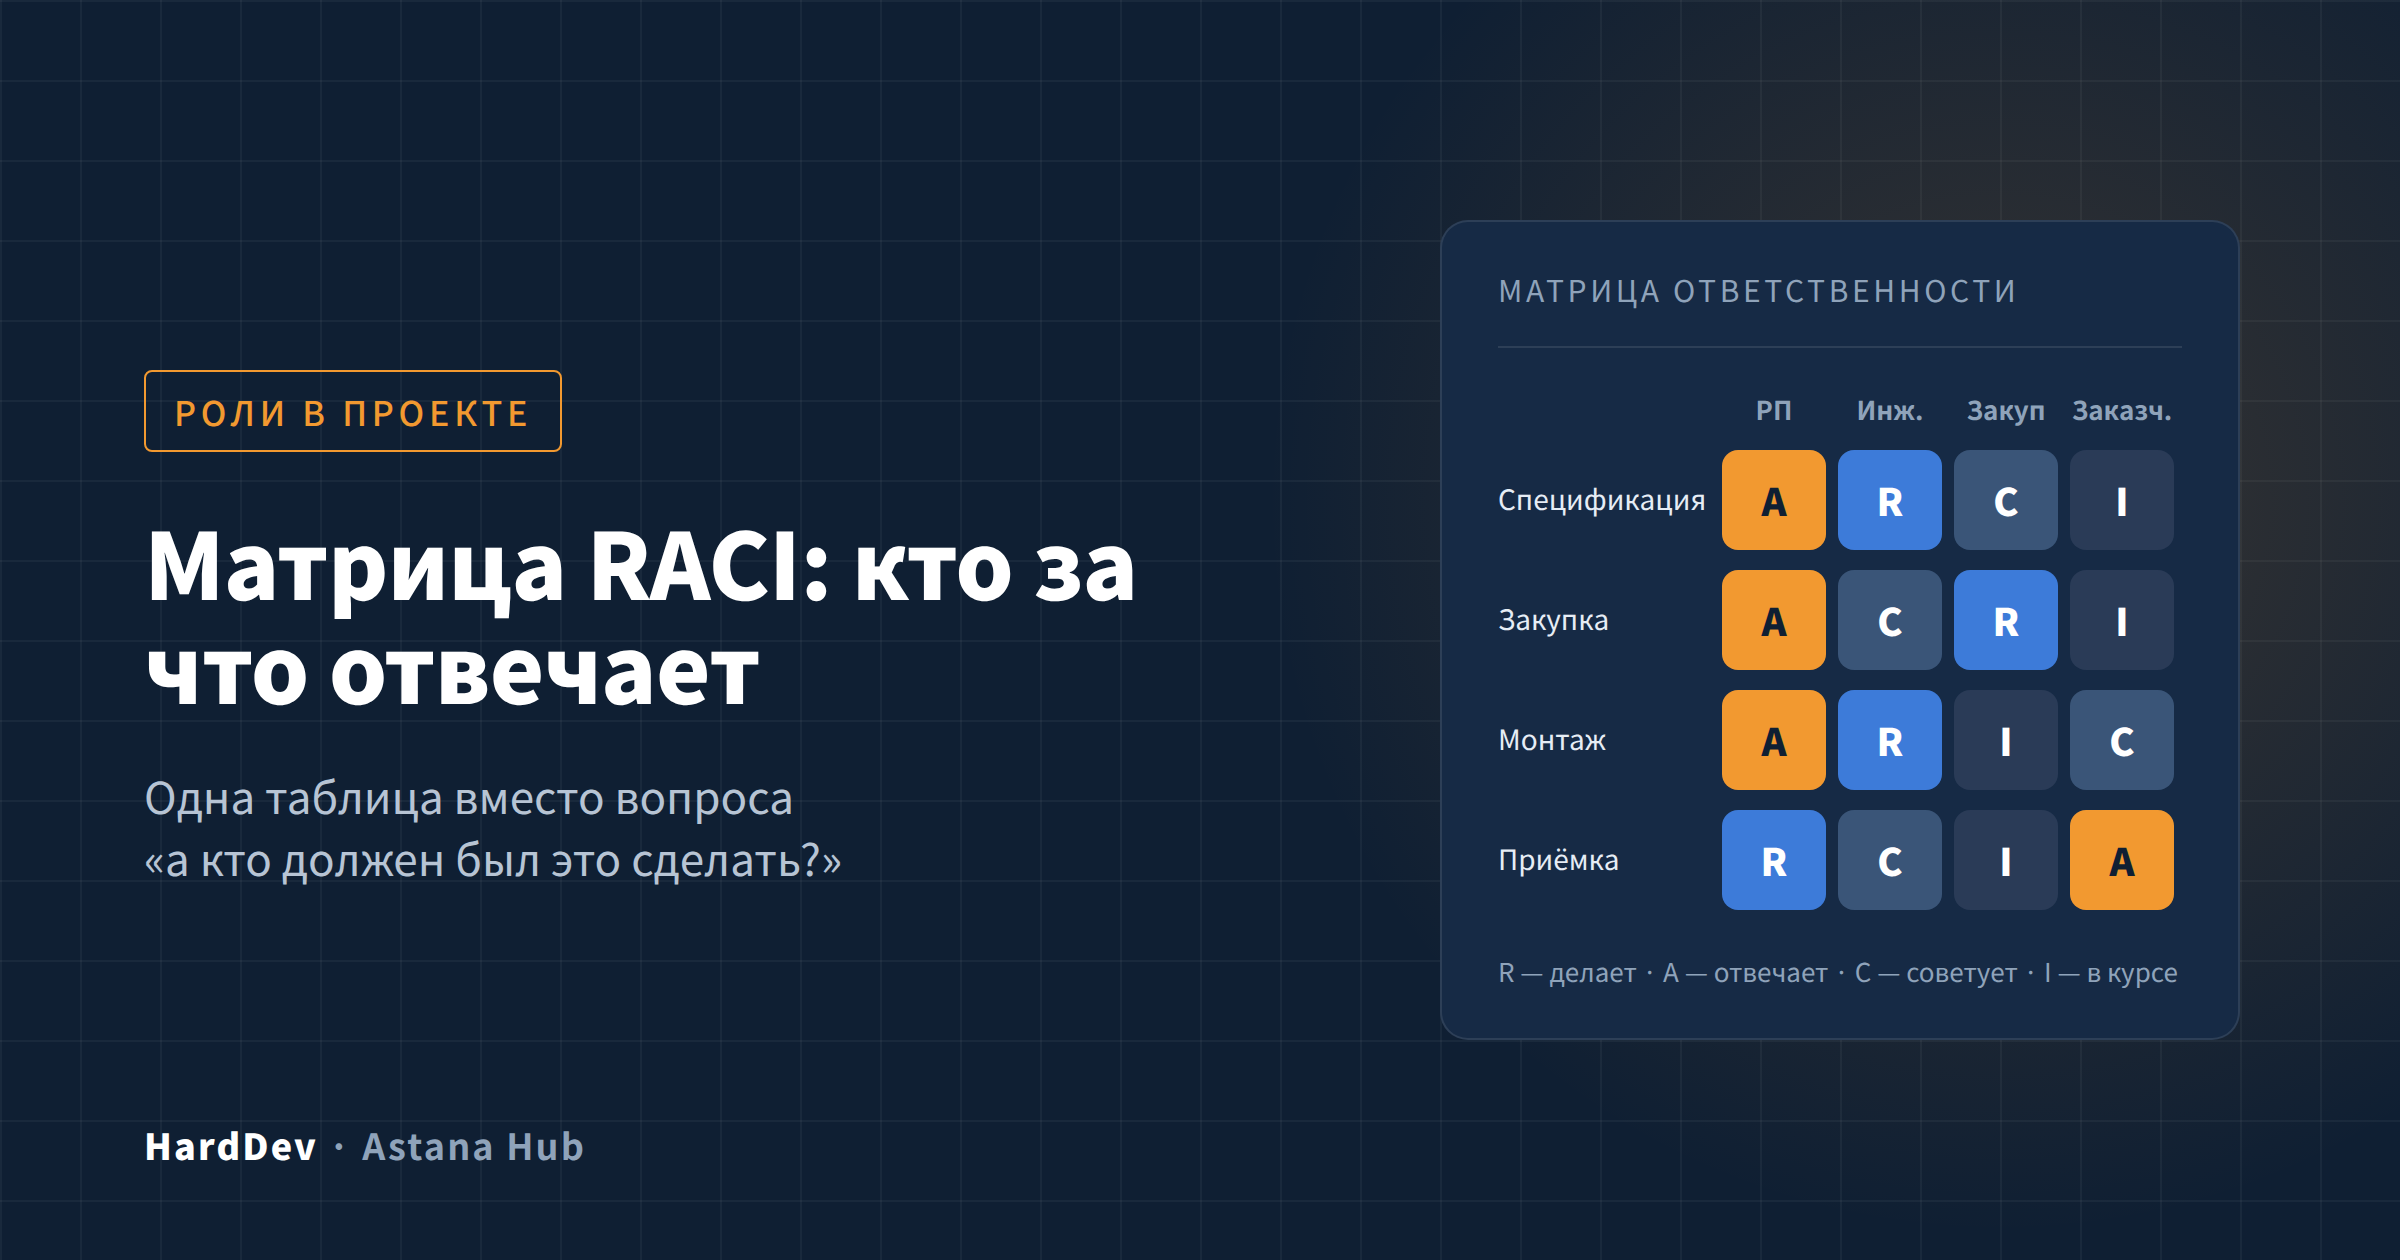Select I cell in Приёмка row

click(2006, 860)
